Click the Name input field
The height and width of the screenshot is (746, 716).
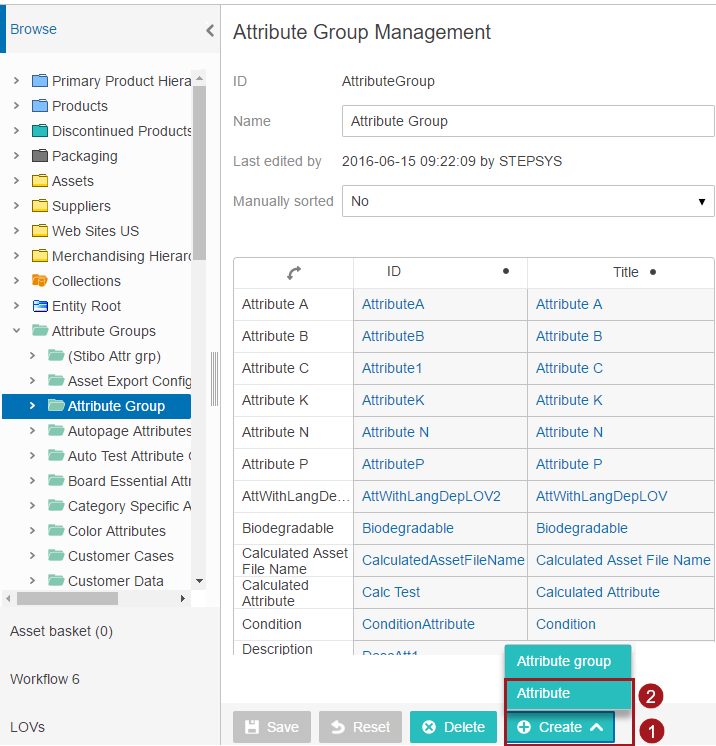pos(528,121)
